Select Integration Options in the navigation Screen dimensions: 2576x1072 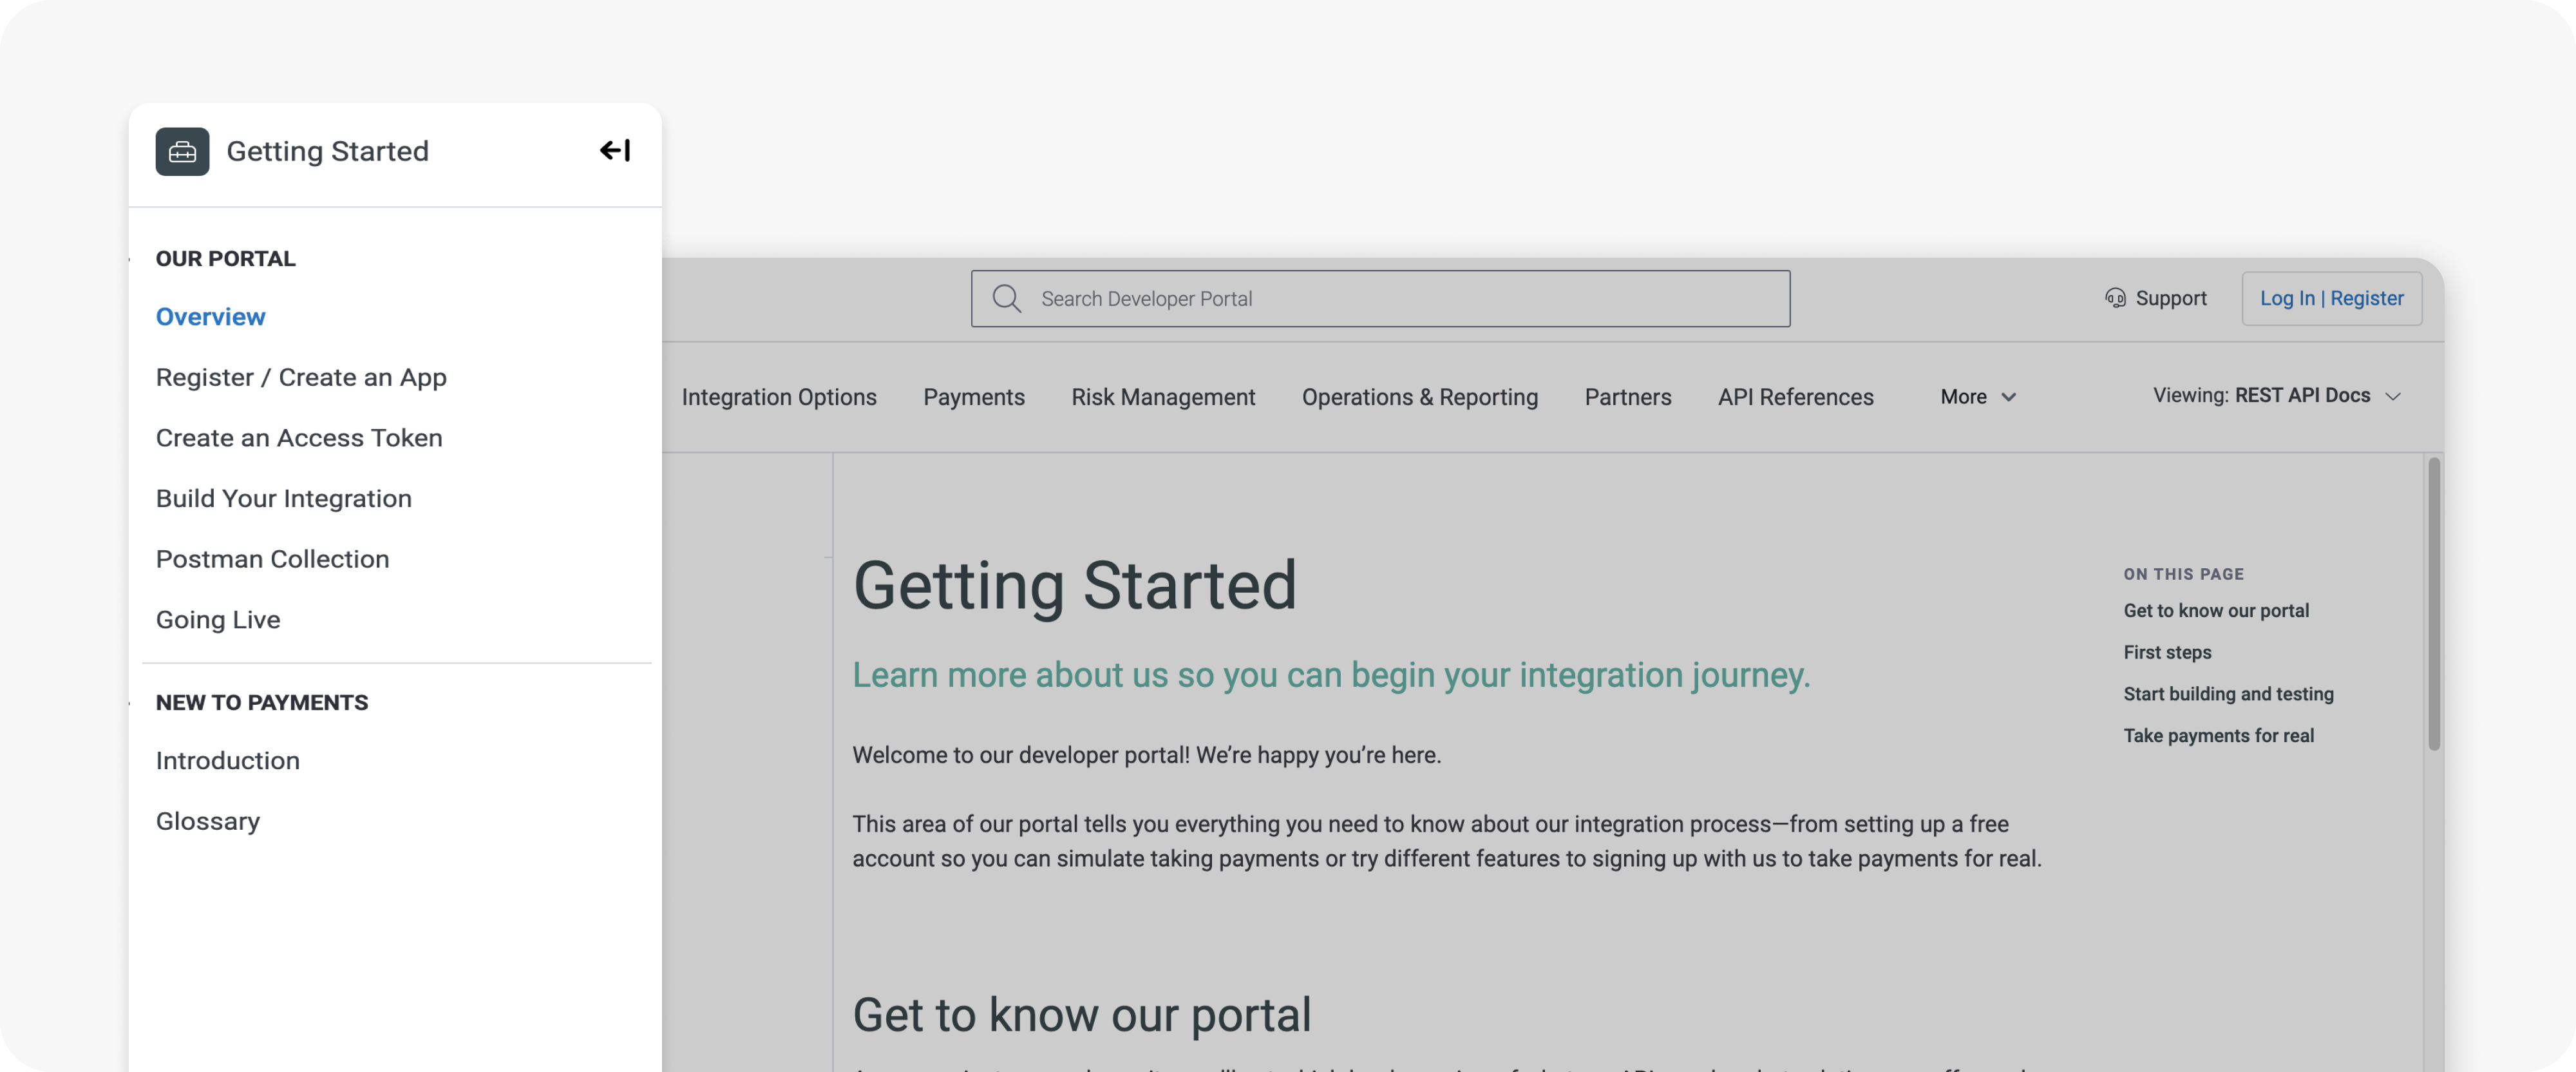(x=779, y=396)
